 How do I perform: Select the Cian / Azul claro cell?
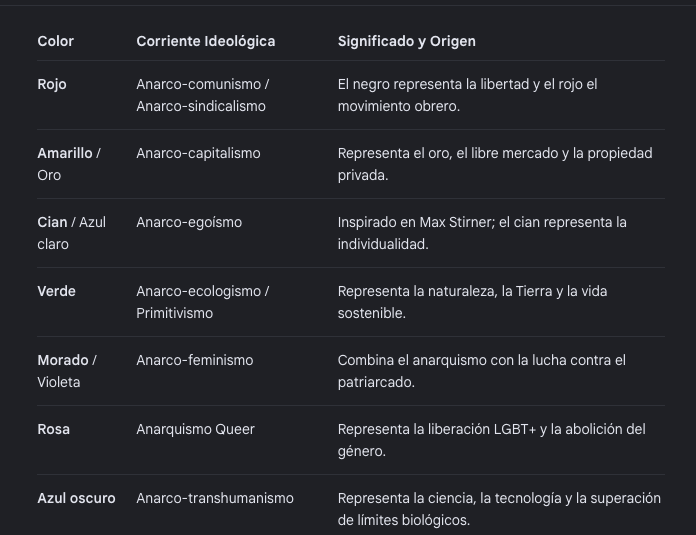[x=71, y=233]
